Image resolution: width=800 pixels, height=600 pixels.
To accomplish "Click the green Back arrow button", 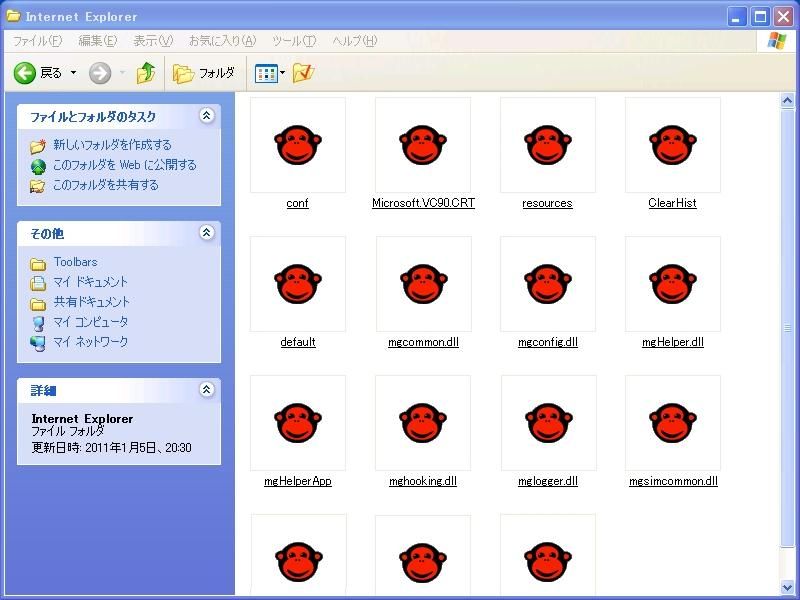I will (25, 73).
